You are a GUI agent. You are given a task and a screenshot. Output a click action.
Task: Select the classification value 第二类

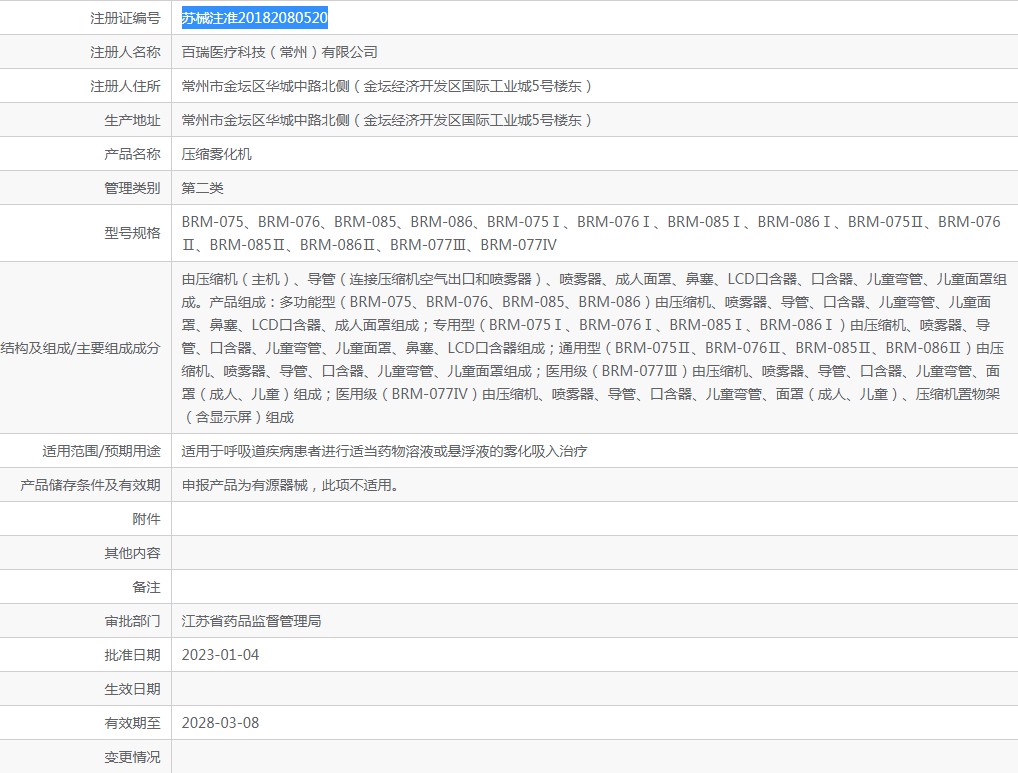pyautogui.click(x=201, y=187)
